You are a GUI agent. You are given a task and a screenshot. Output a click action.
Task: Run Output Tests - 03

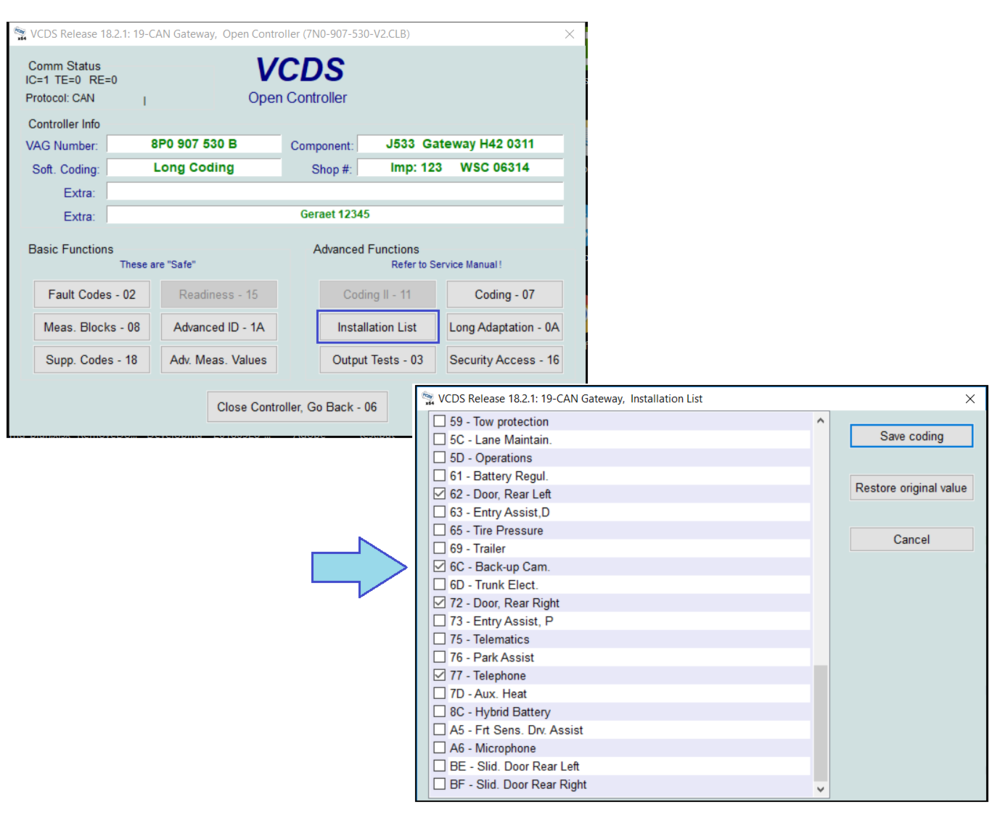click(x=378, y=360)
